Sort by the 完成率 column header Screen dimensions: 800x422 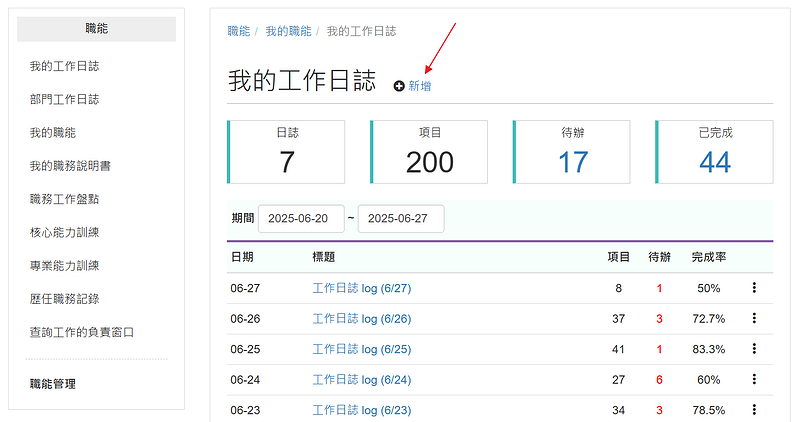click(708, 257)
